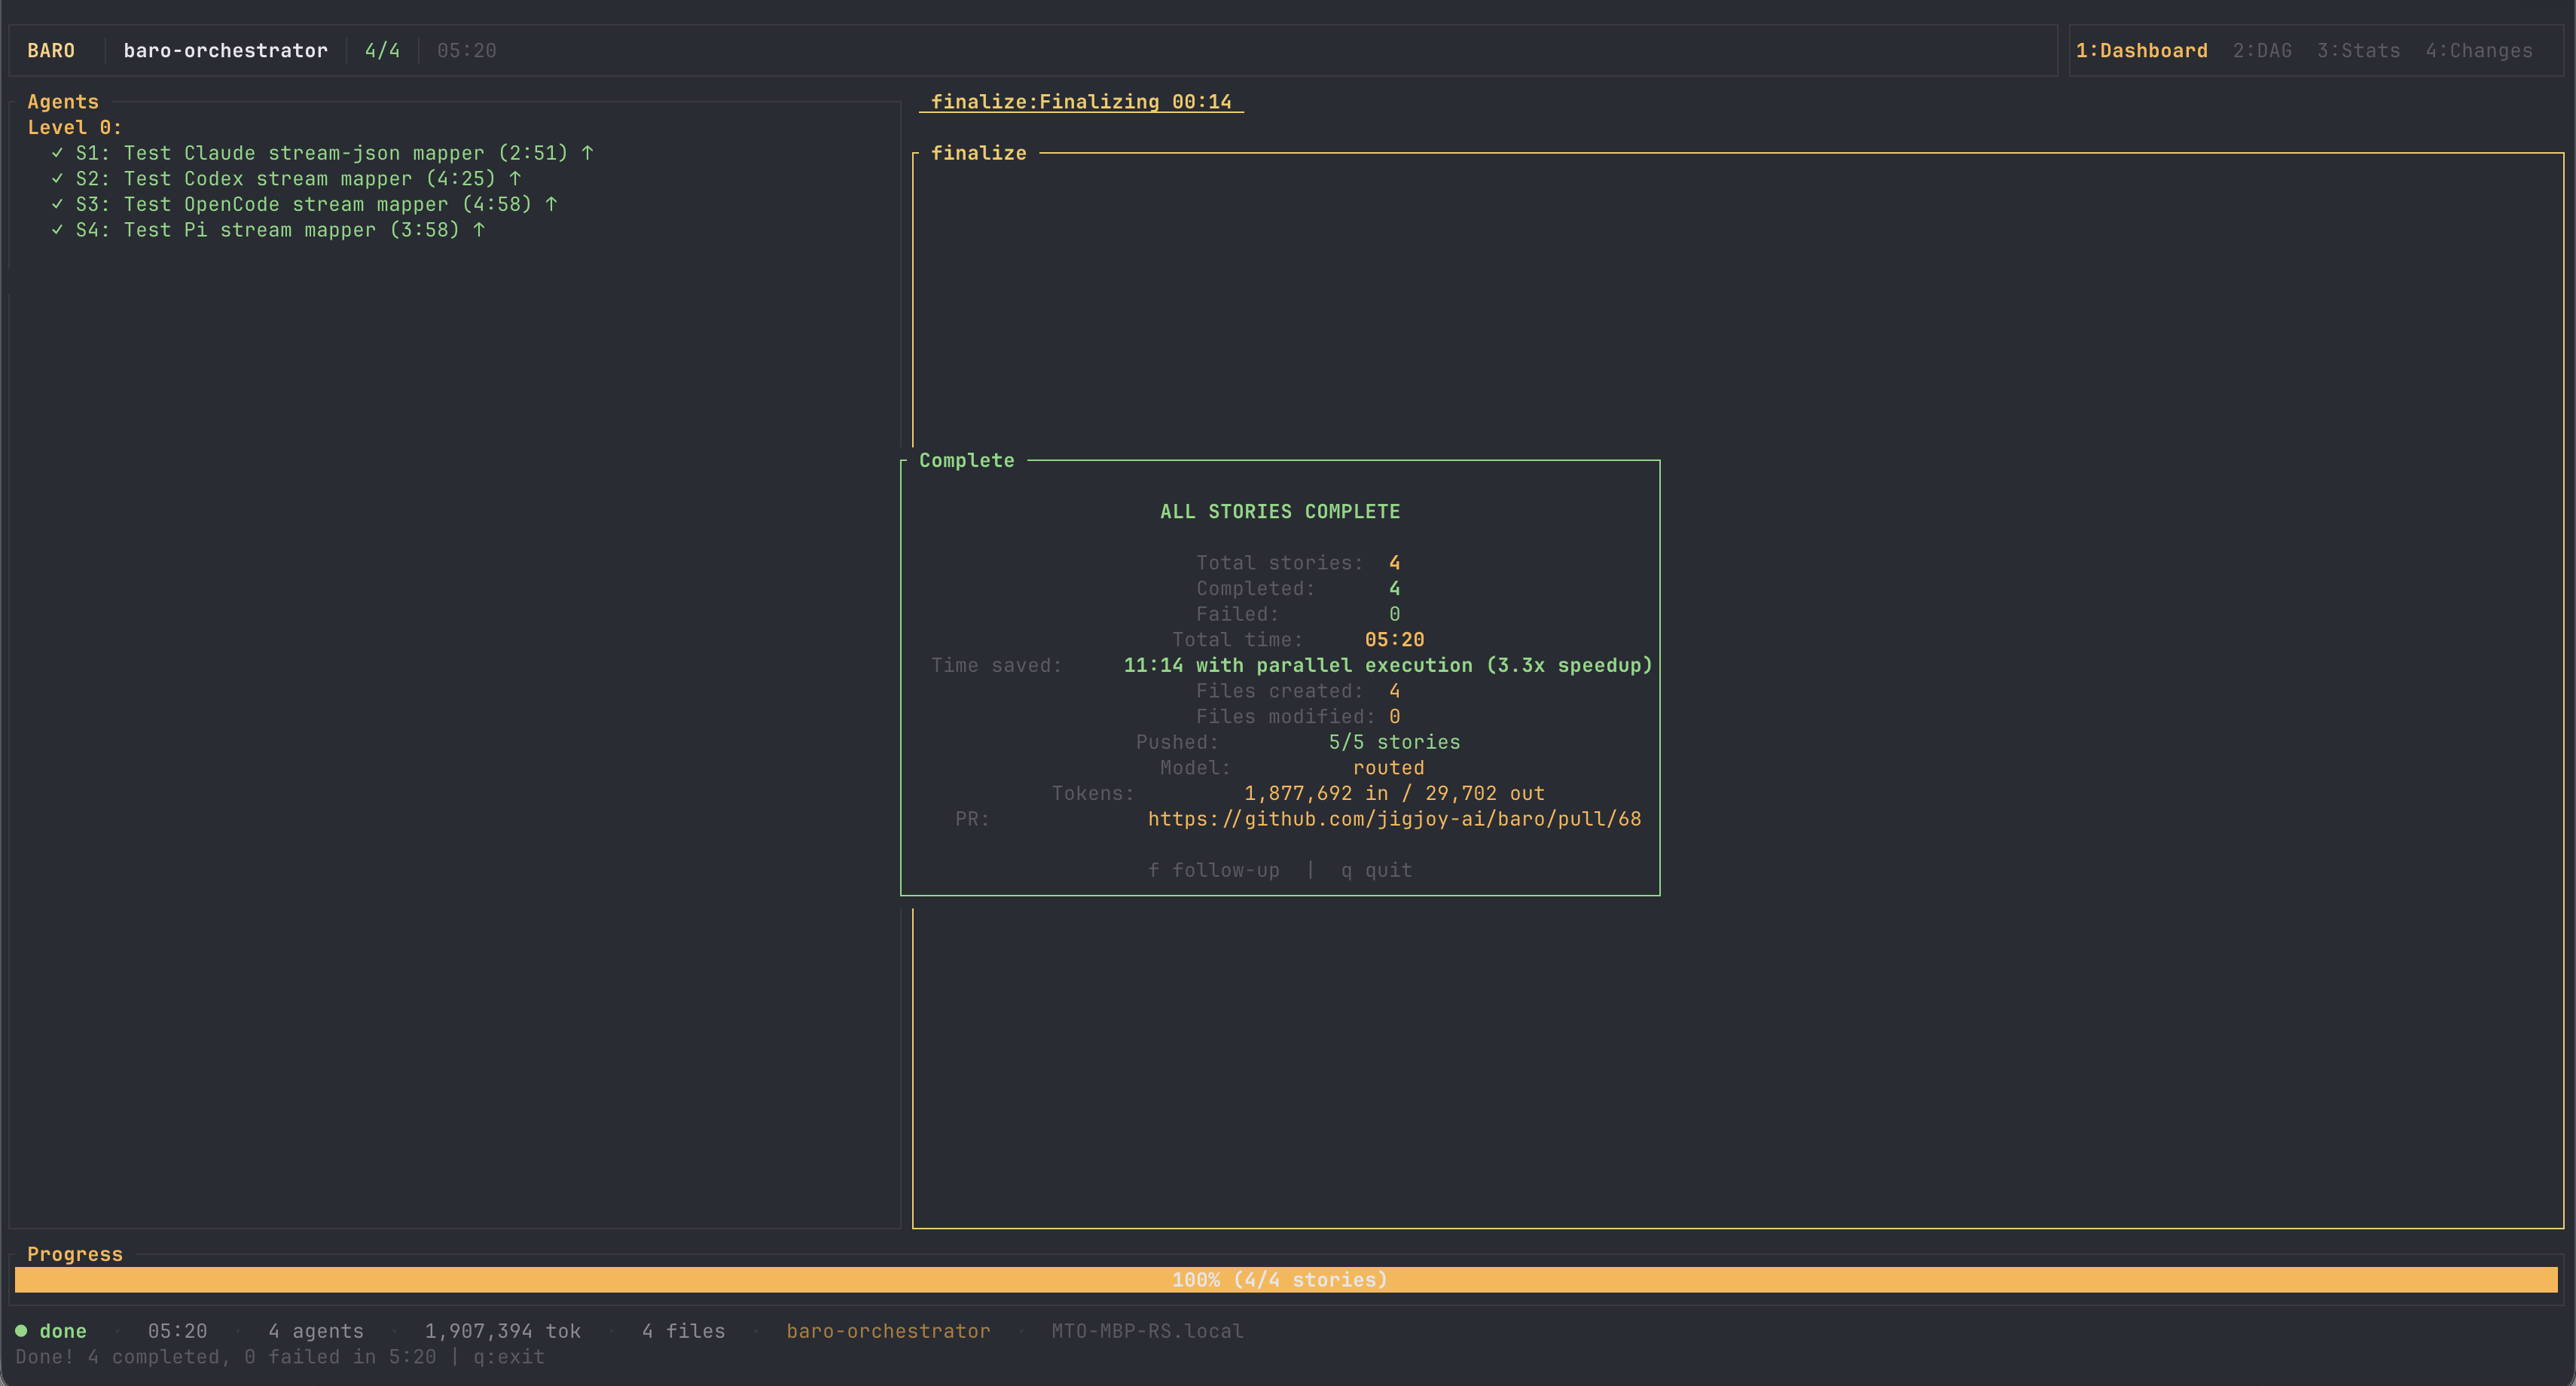
Task: Select S4 Test Pi stream mapper row
Action: [268, 229]
